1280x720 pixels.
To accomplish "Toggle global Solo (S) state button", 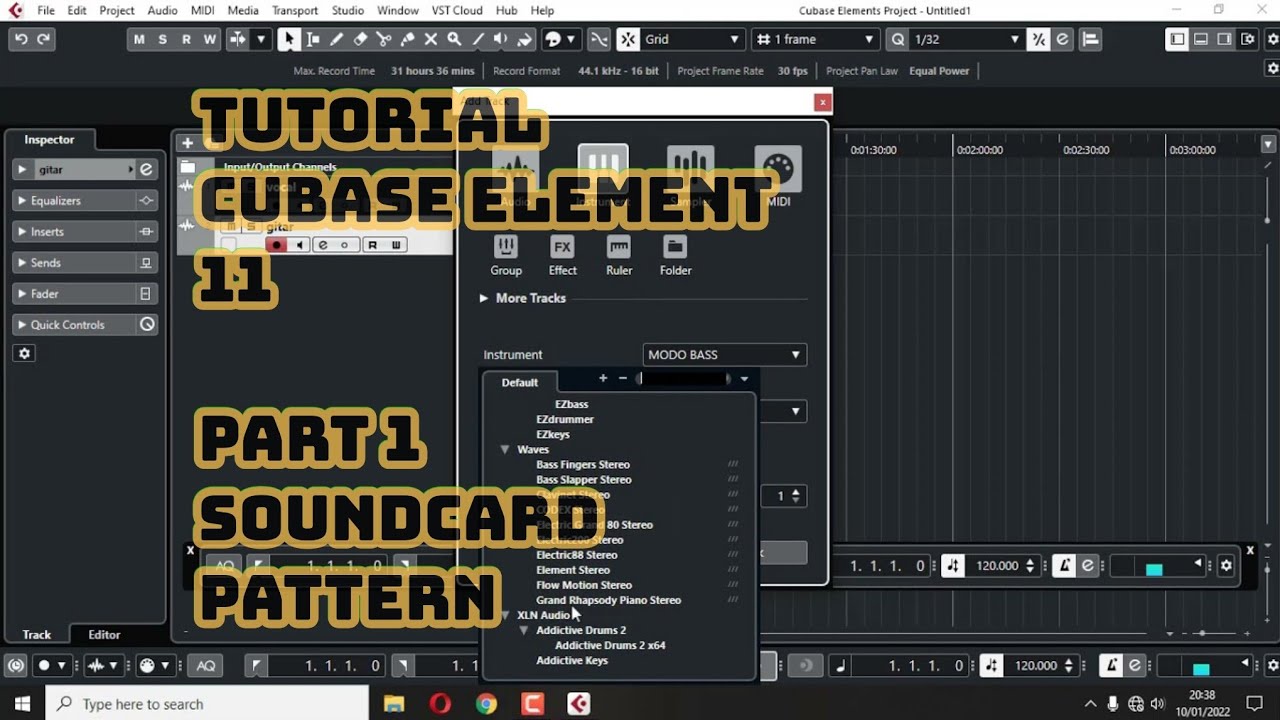I will pos(162,39).
